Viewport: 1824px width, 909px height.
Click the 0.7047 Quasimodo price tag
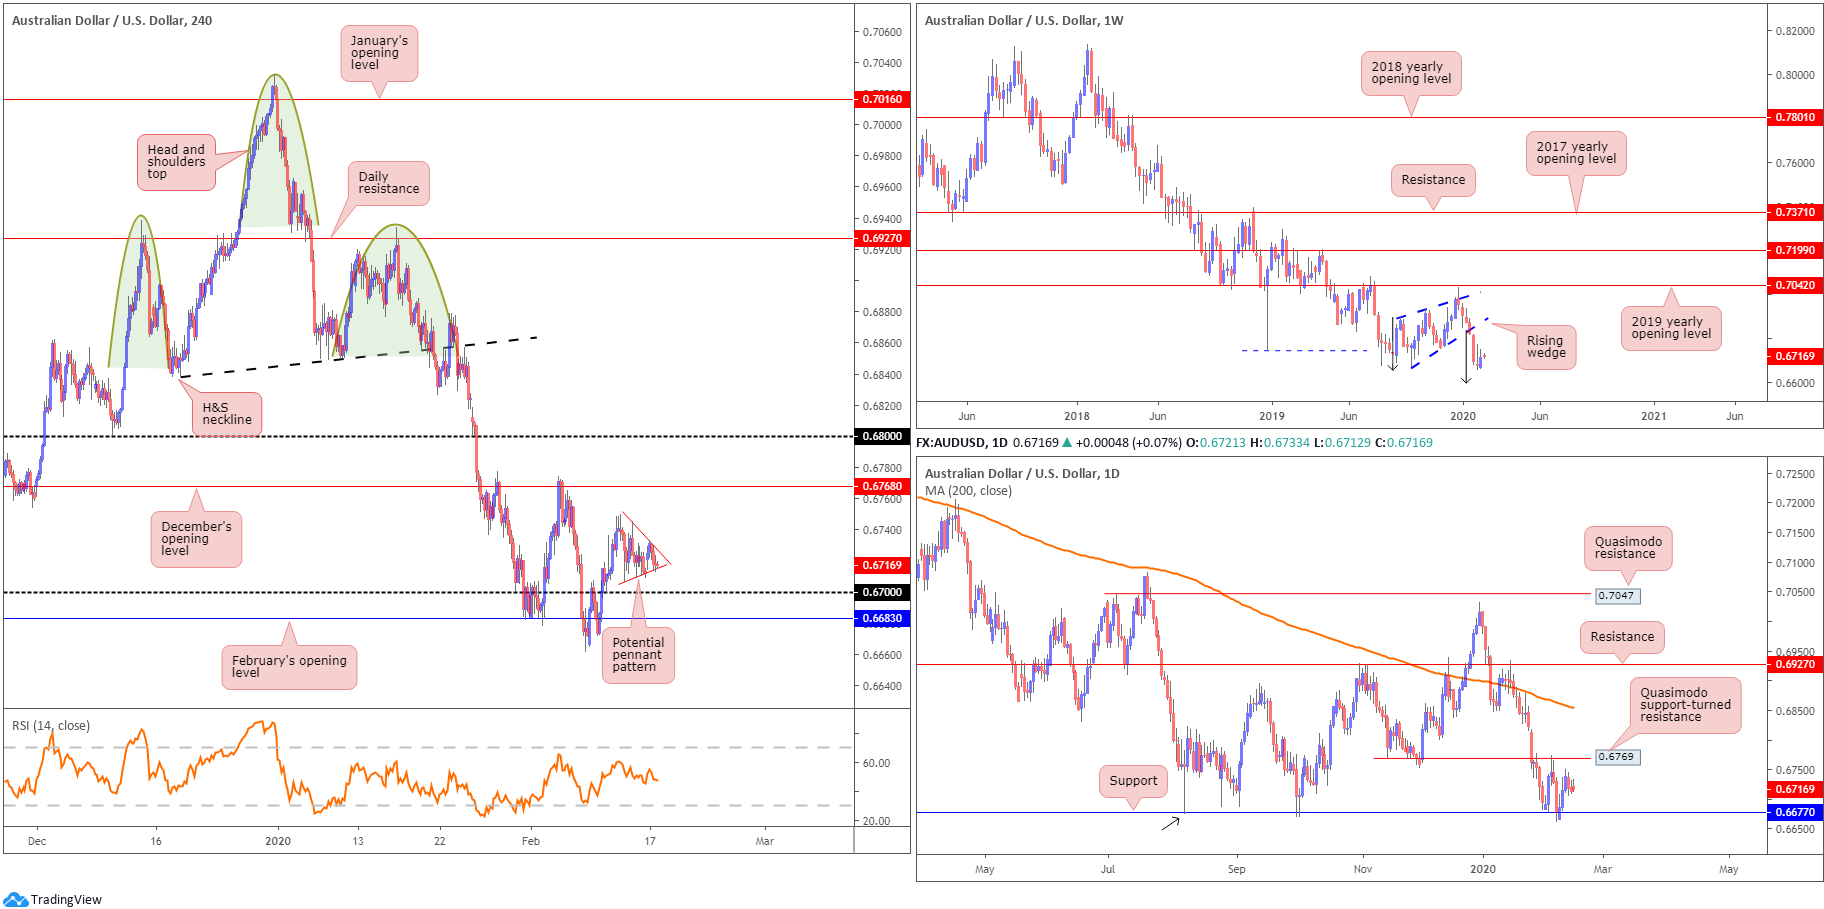click(x=1616, y=596)
